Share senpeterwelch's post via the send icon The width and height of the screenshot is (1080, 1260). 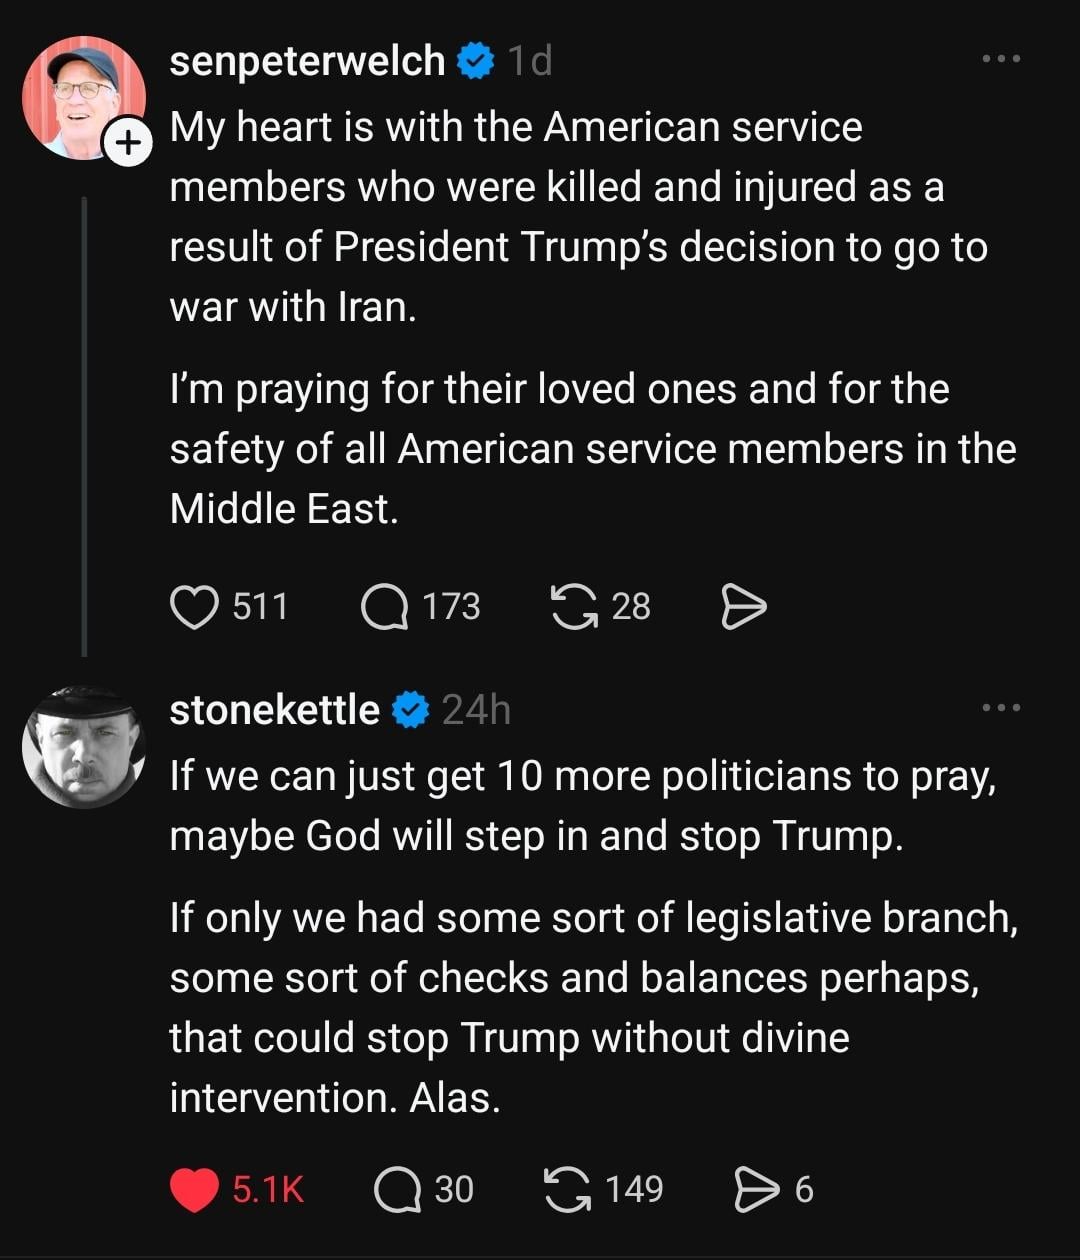(x=743, y=607)
